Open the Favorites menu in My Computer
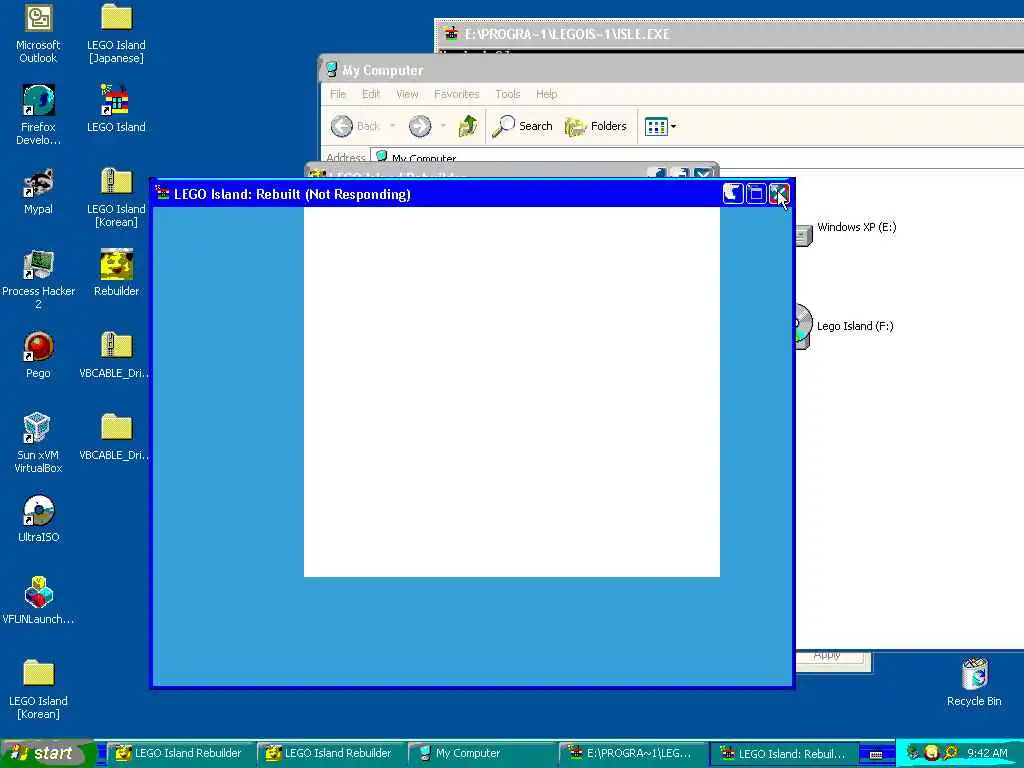The image size is (1024, 768). point(456,94)
